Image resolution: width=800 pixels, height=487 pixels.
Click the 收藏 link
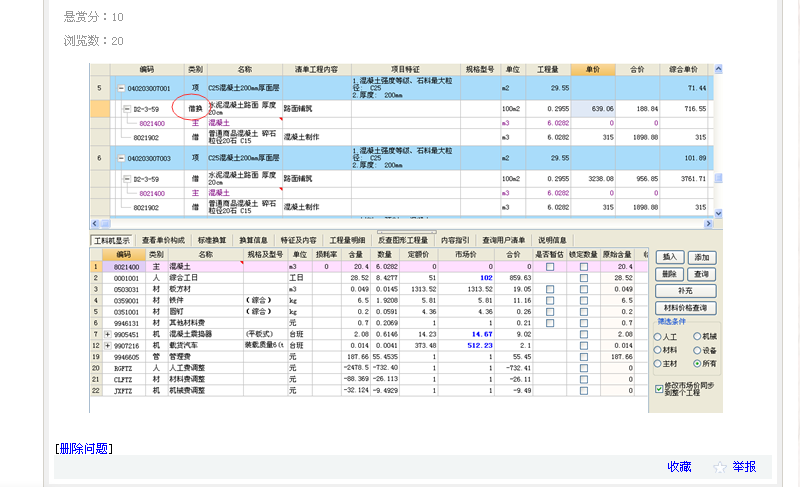680,467
